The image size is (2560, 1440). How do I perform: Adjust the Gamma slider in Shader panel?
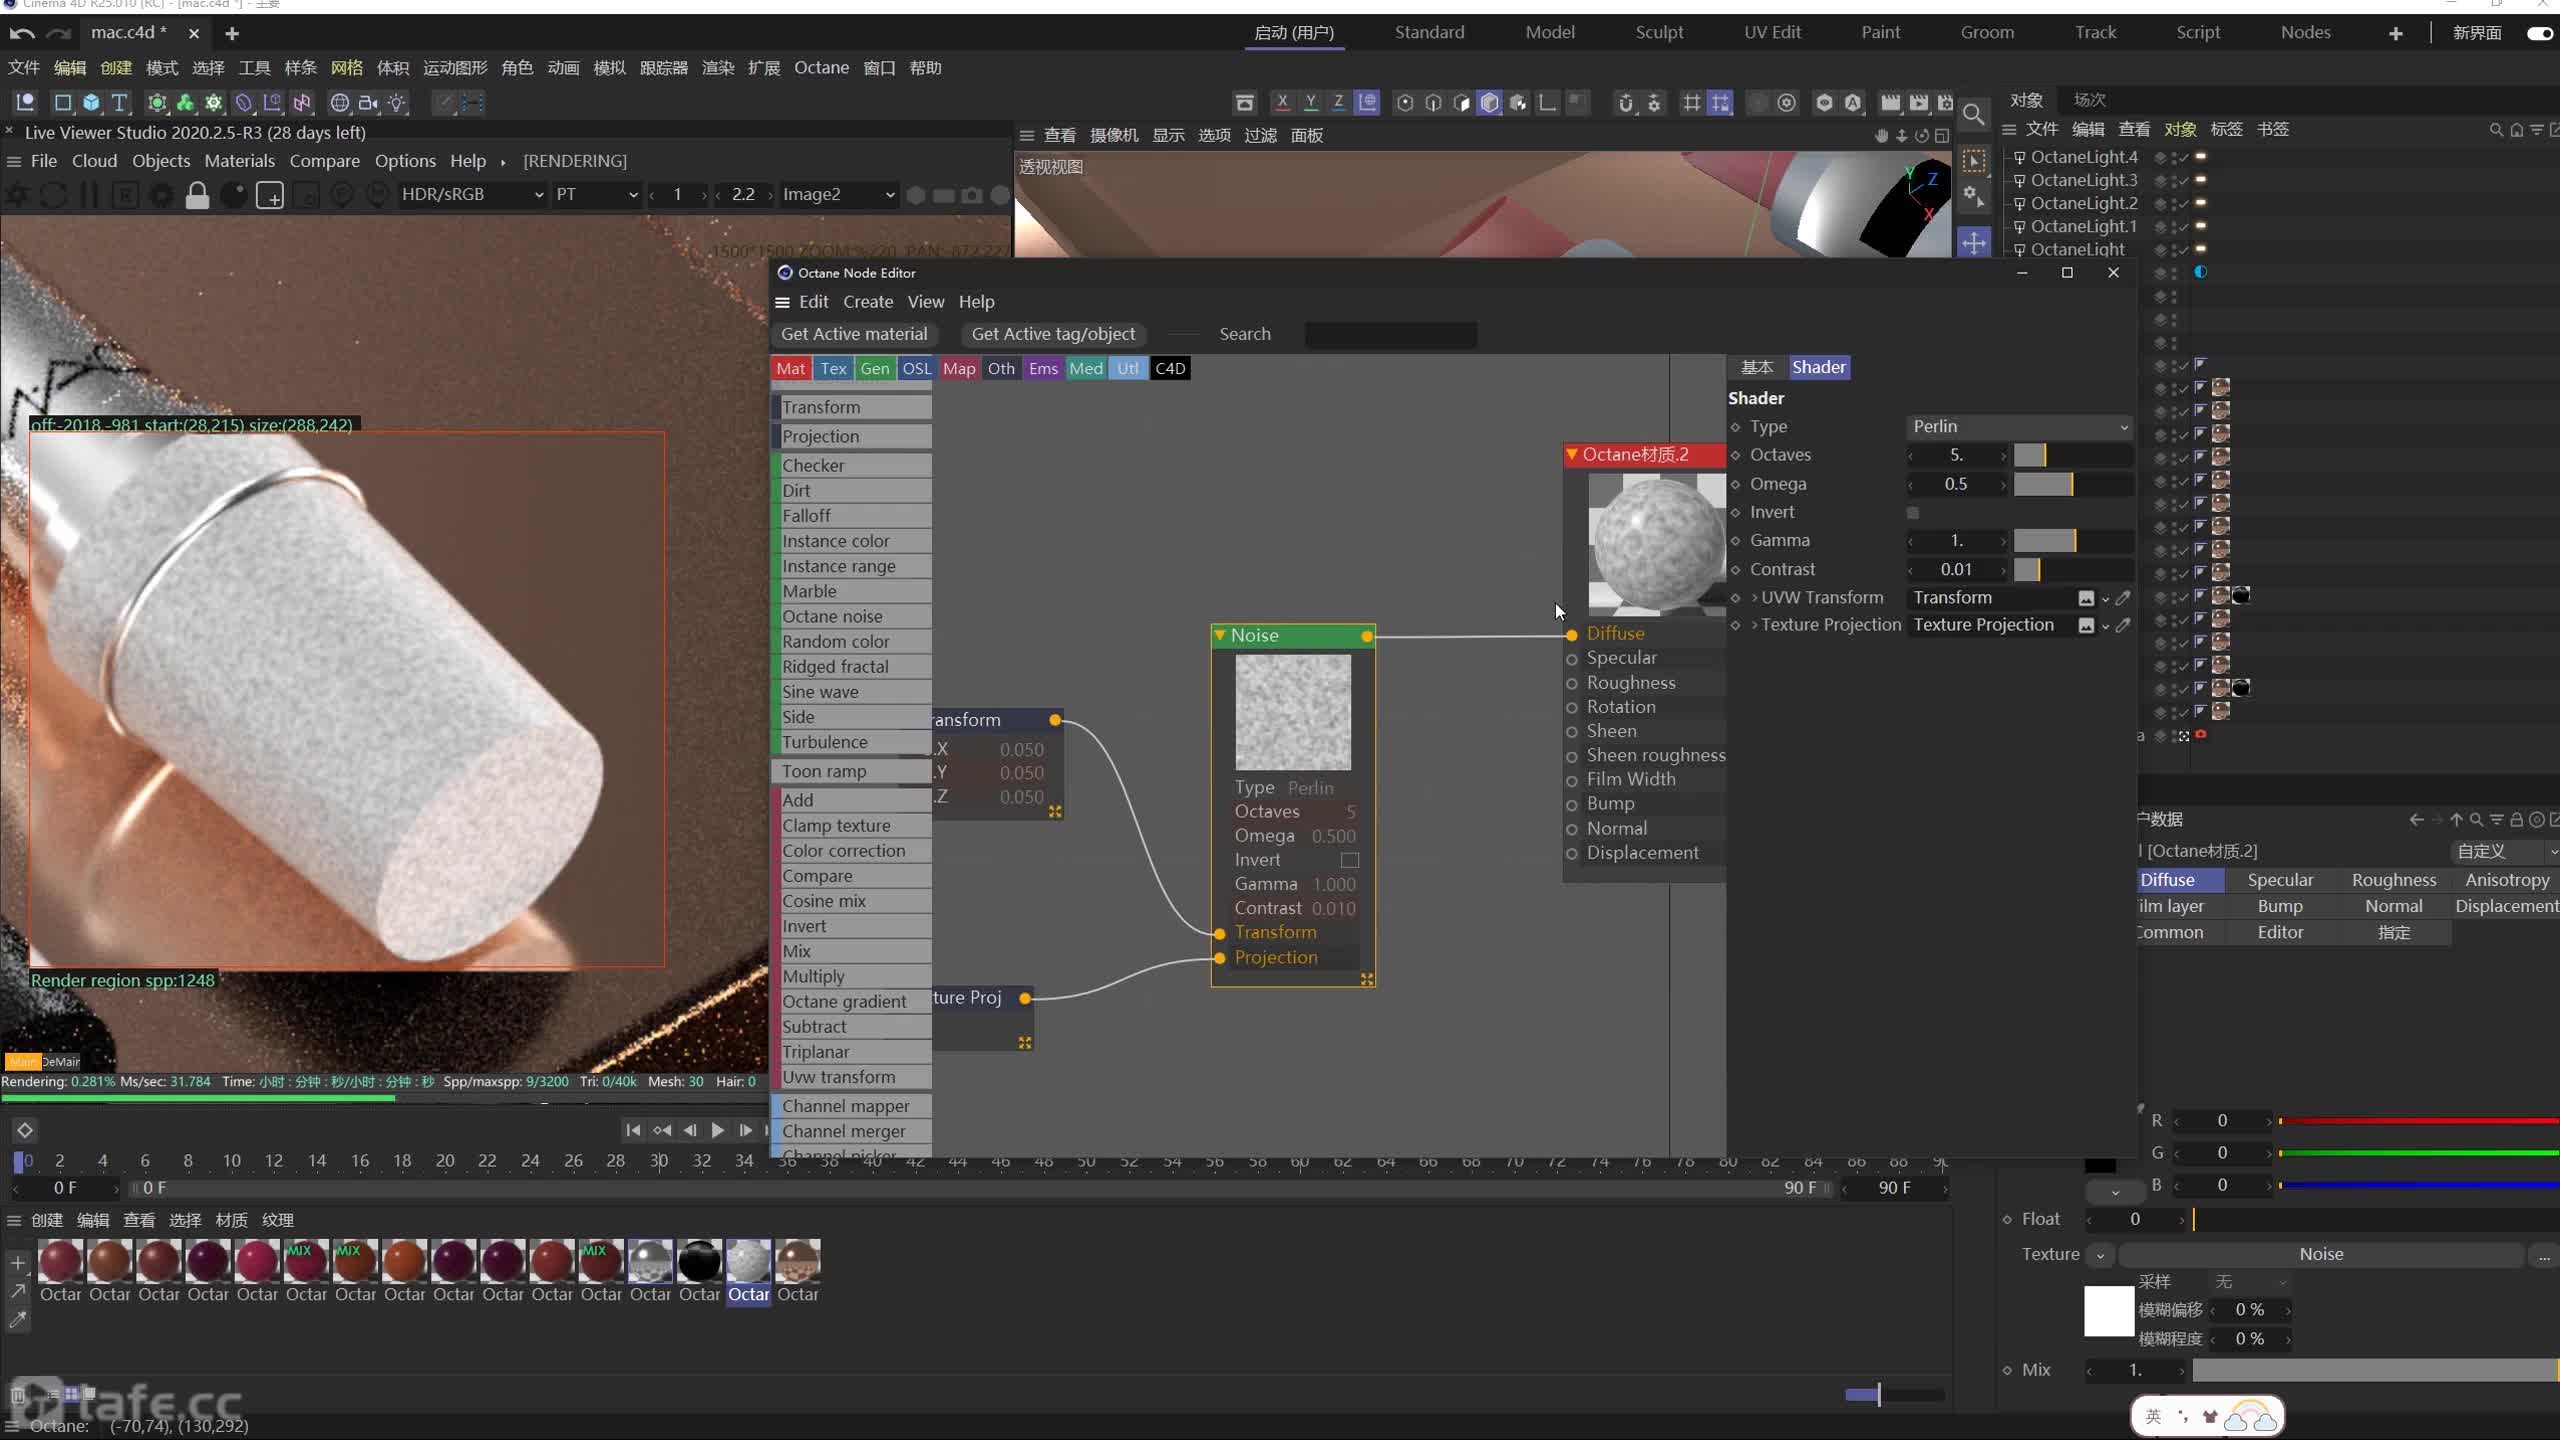[x=2072, y=541]
